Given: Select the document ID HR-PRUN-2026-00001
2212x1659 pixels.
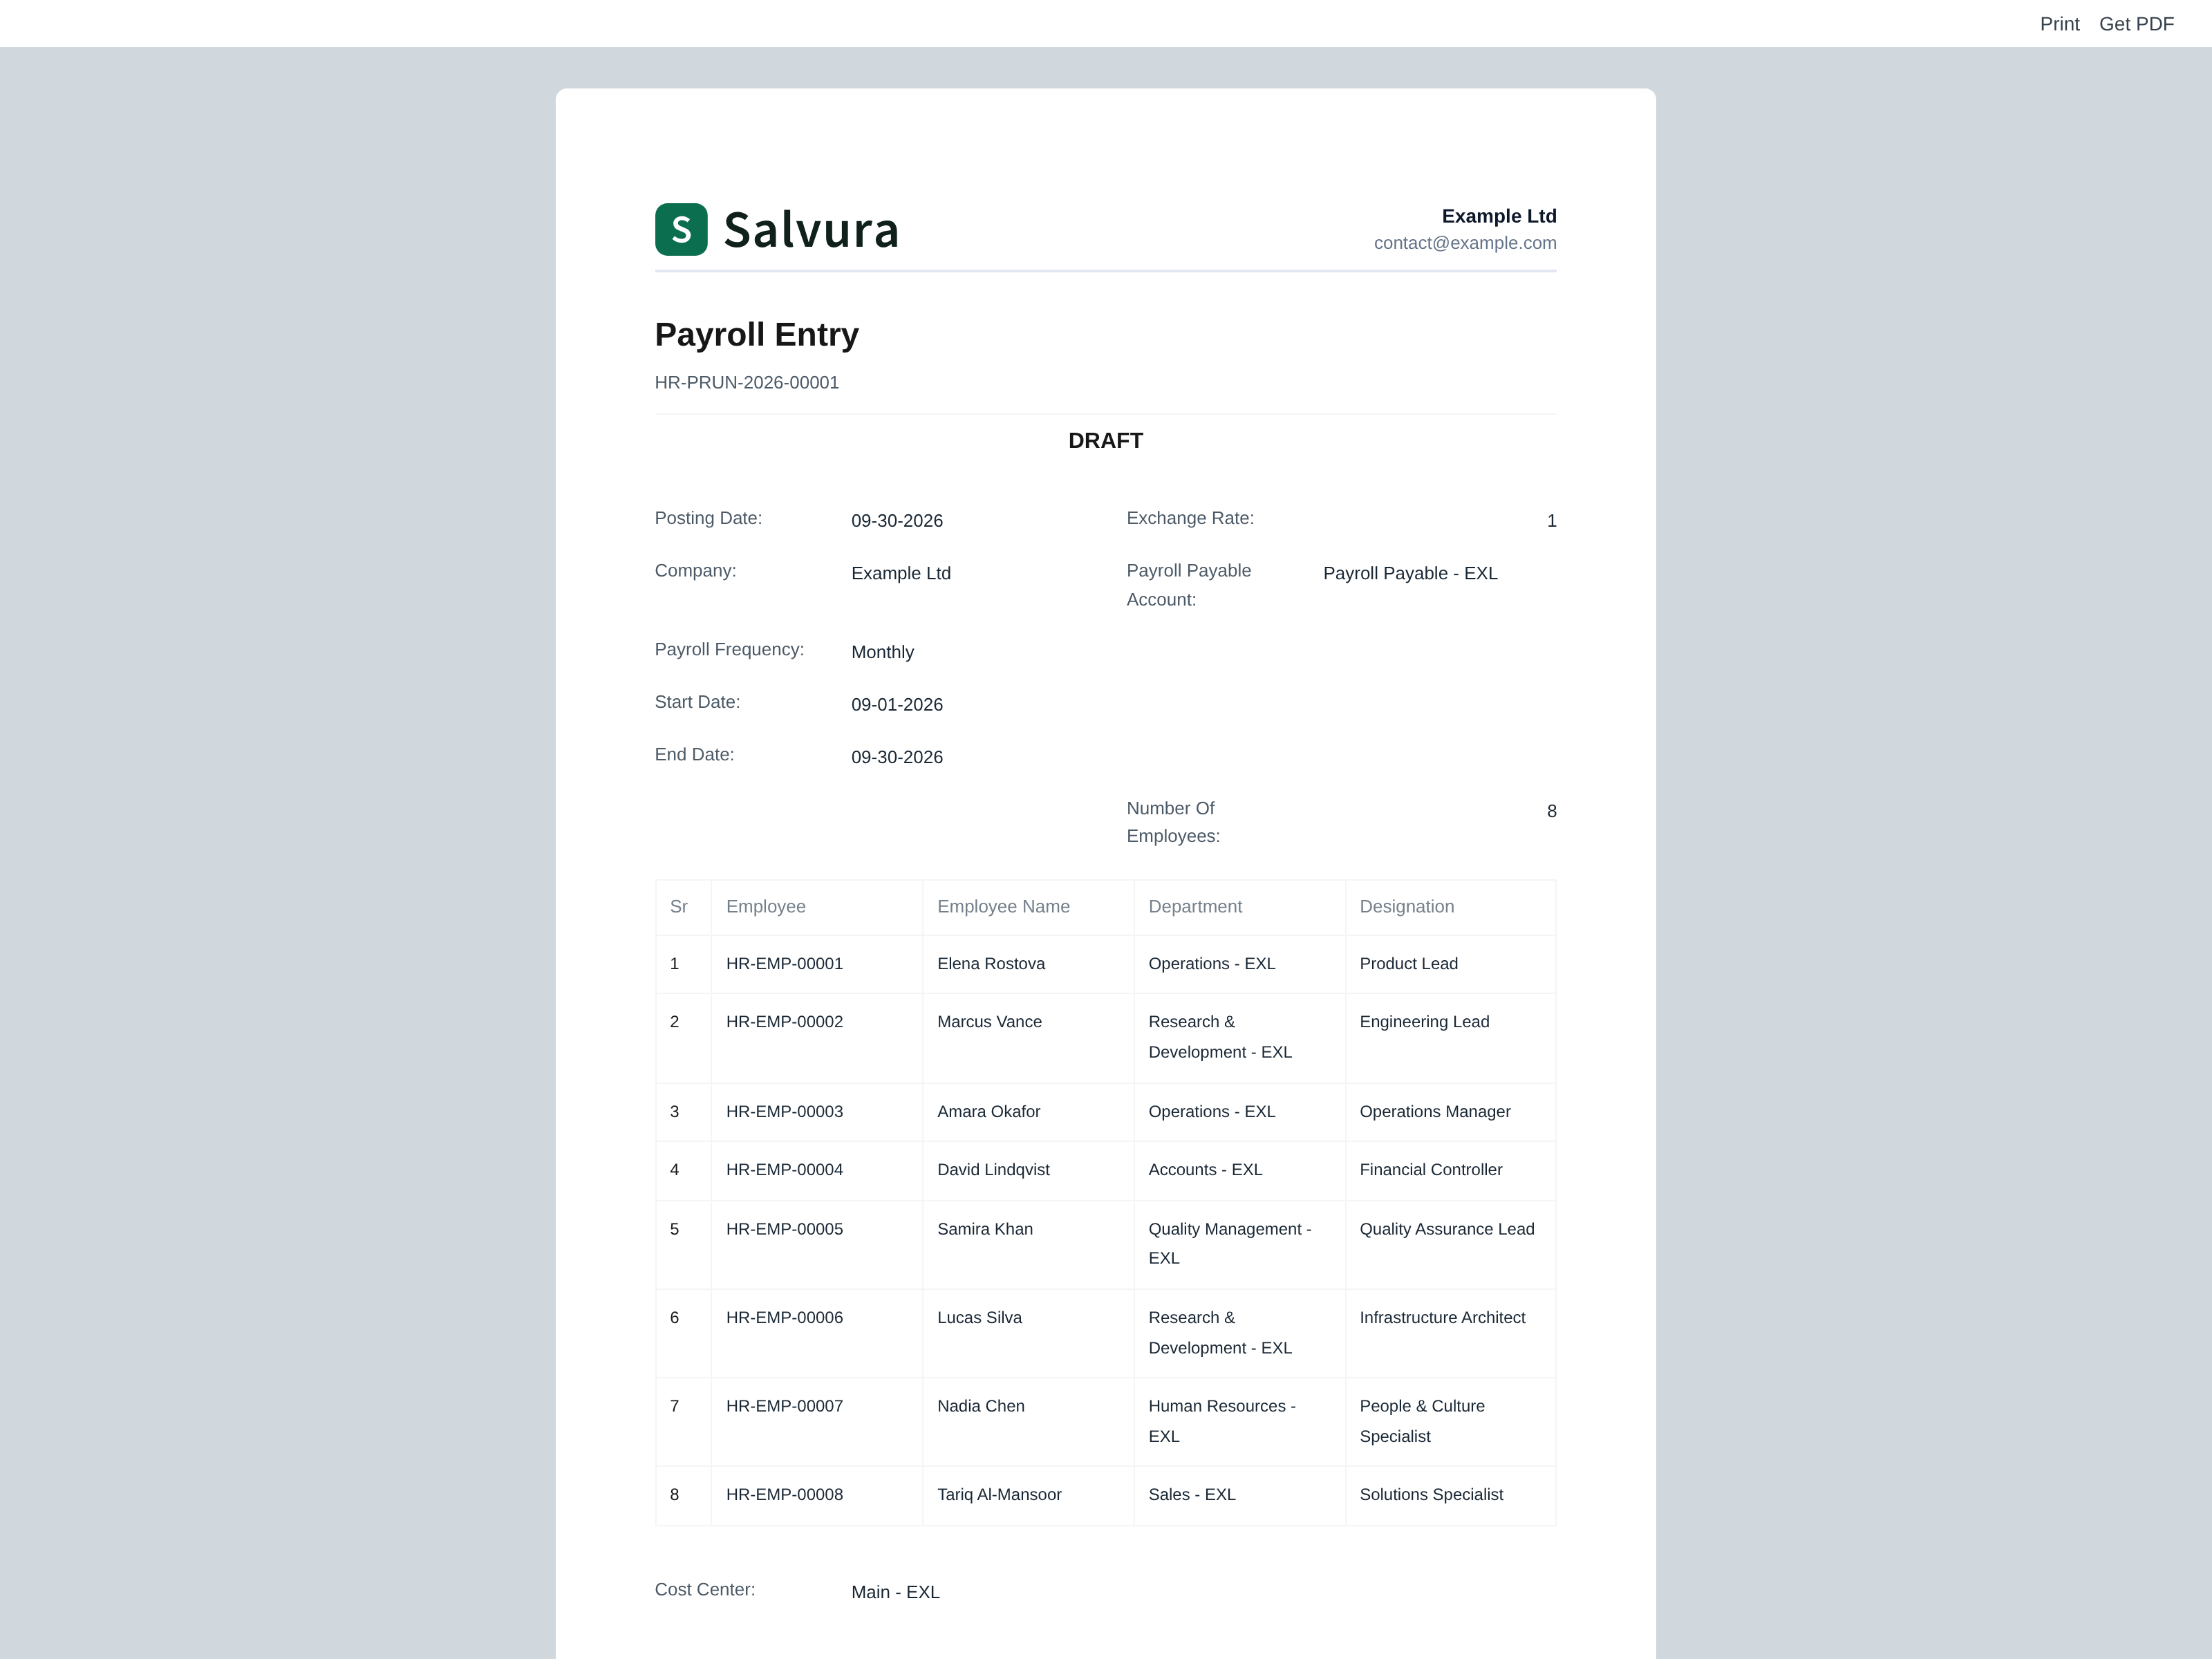Looking at the screenshot, I should click(x=747, y=383).
